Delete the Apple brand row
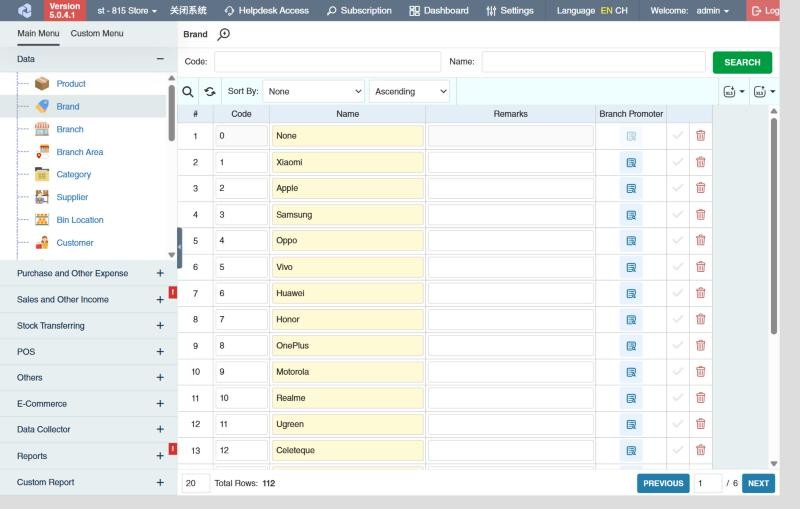Image resolution: width=800 pixels, height=509 pixels. (701, 188)
